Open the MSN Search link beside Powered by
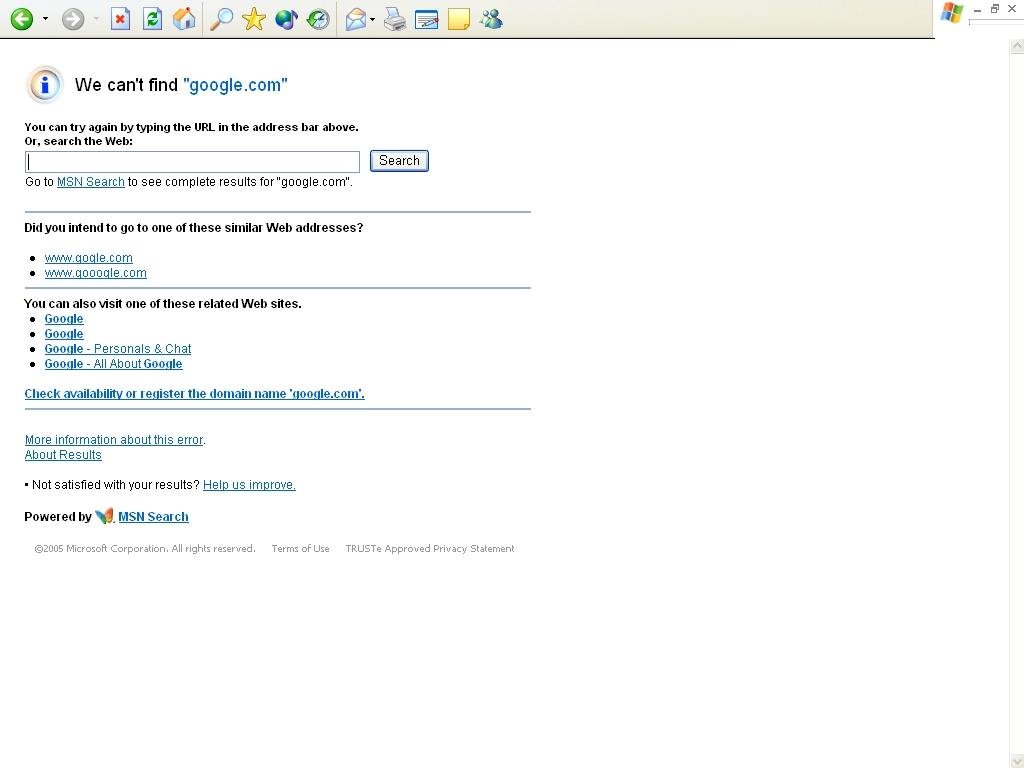1024x768 pixels. (153, 517)
